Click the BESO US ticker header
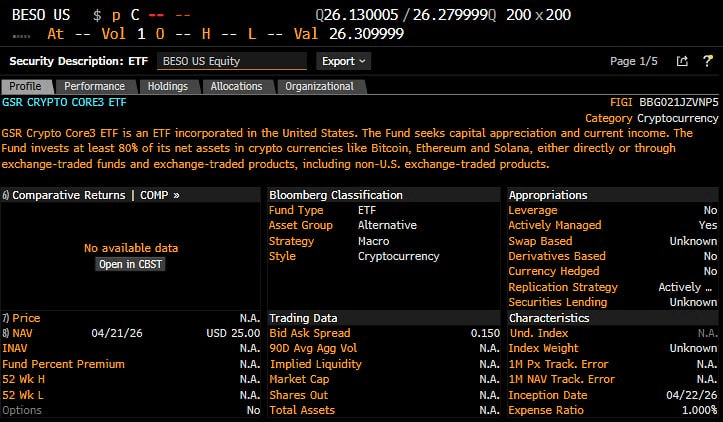This screenshot has height=422, width=723. tap(38, 15)
